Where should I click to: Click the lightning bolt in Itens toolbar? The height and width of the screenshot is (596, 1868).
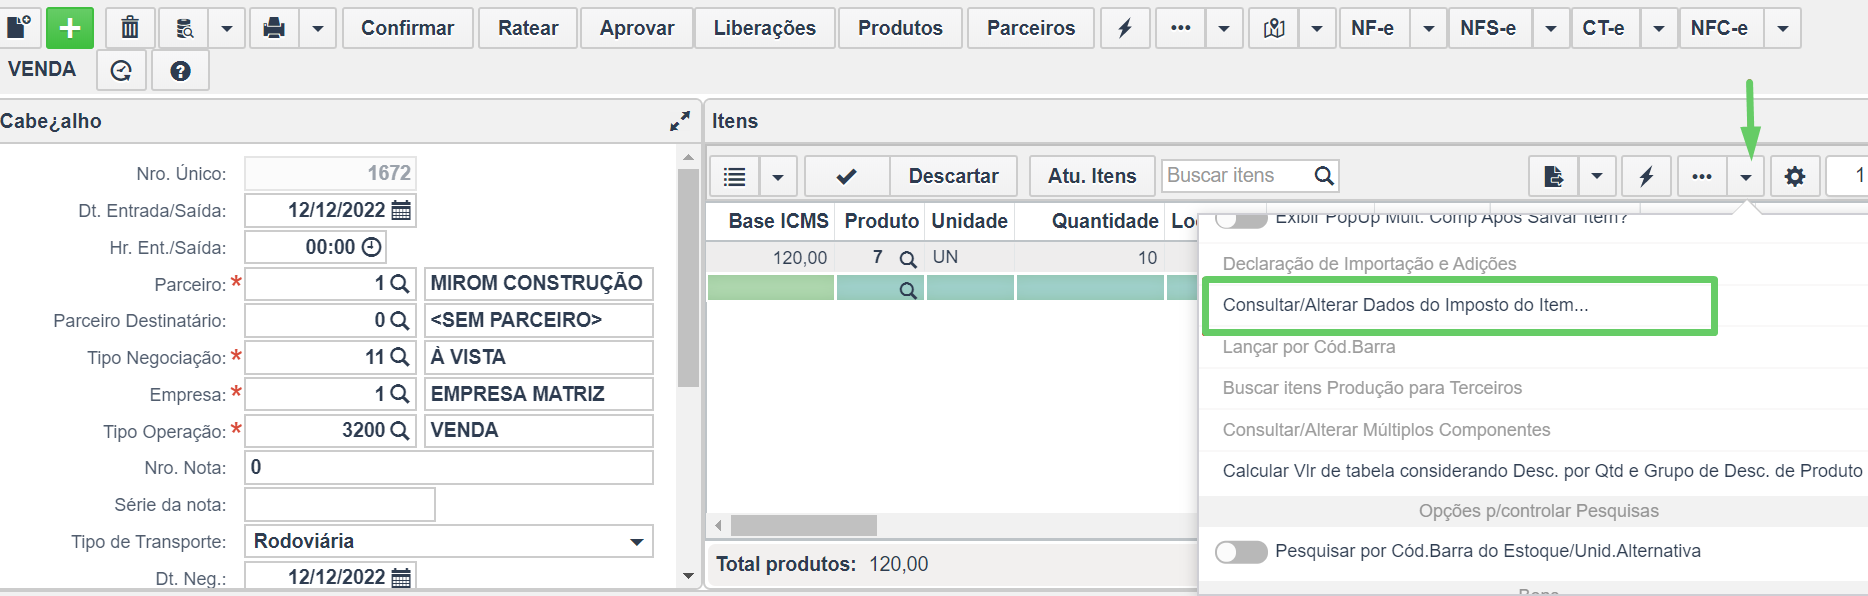(x=1646, y=176)
